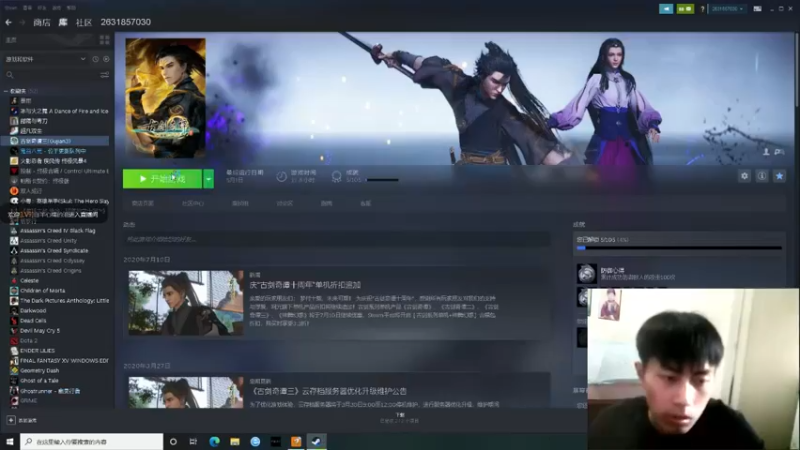The image size is (800, 450).
Task: Click the activity post input field
Action: [337, 239]
